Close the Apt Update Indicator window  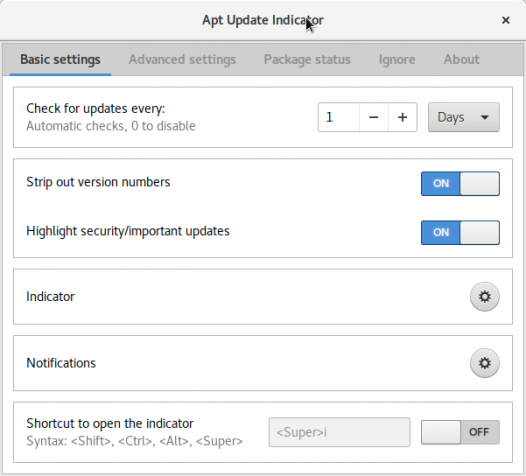point(506,20)
